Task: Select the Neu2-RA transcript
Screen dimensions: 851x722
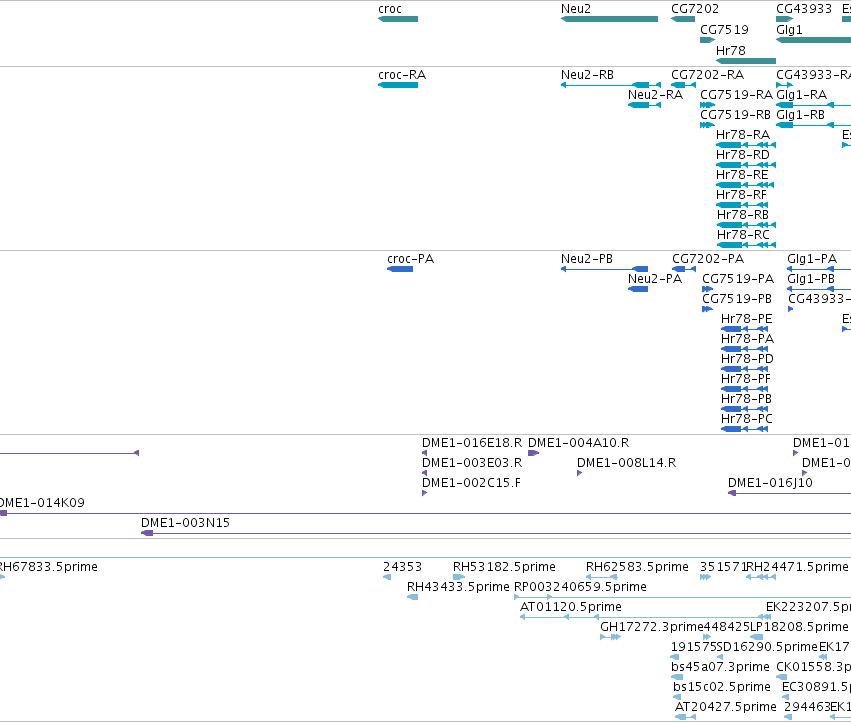Action: 644,105
